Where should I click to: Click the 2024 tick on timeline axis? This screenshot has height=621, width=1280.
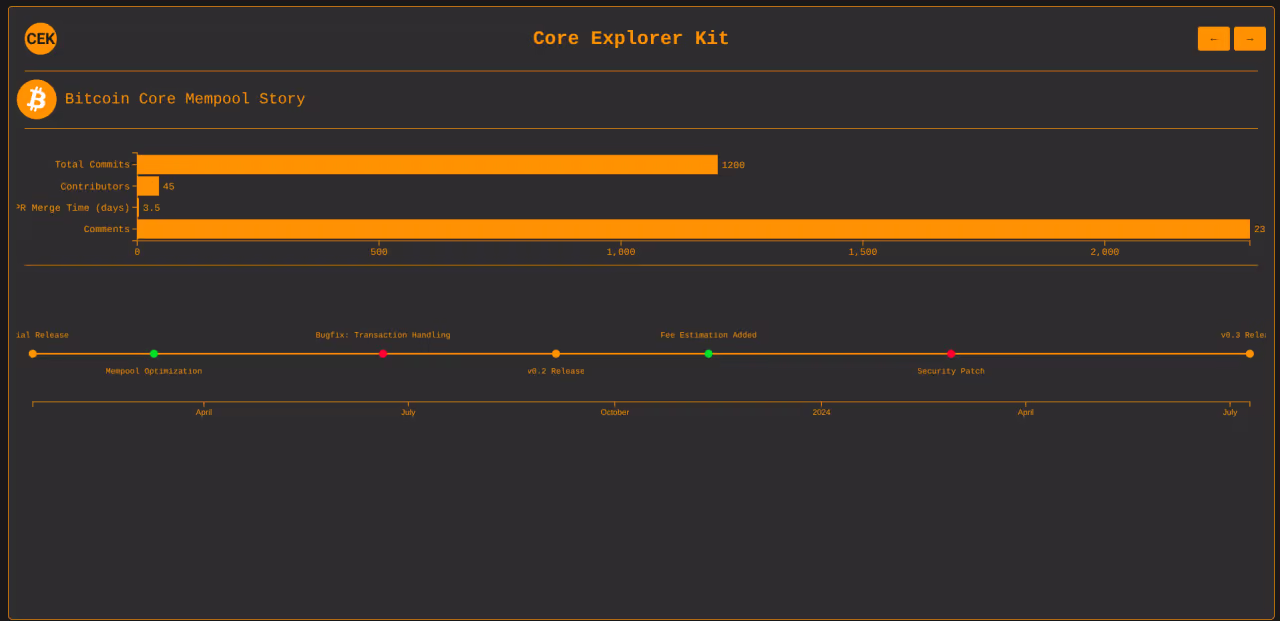(821, 412)
